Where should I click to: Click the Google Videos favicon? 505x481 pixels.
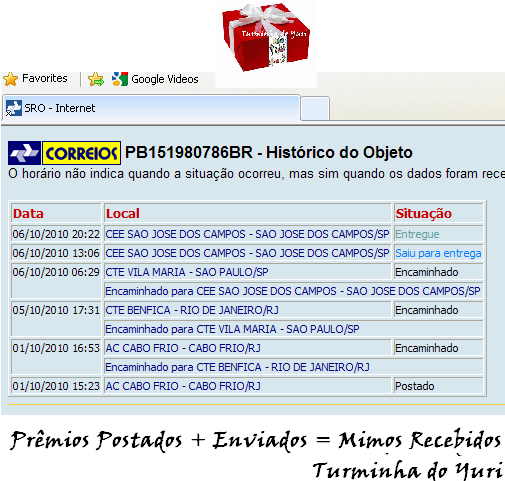(120, 79)
